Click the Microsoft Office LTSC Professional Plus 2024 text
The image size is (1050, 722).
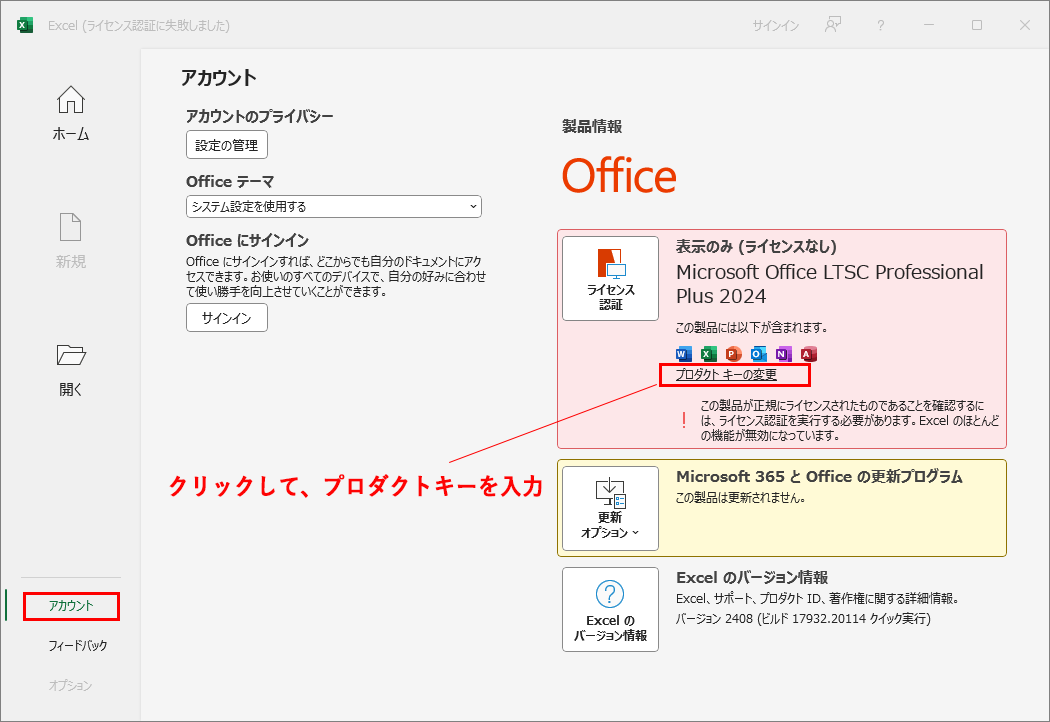pos(829,284)
